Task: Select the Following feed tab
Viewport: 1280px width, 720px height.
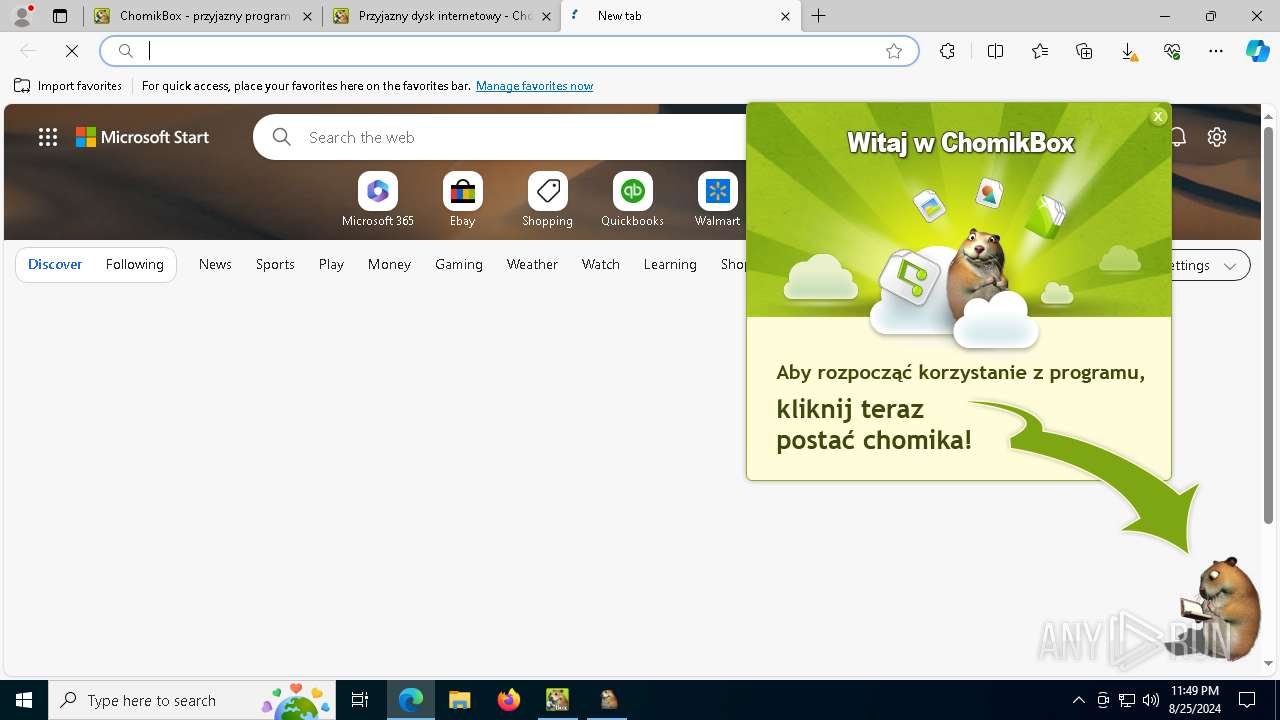Action: point(134,264)
